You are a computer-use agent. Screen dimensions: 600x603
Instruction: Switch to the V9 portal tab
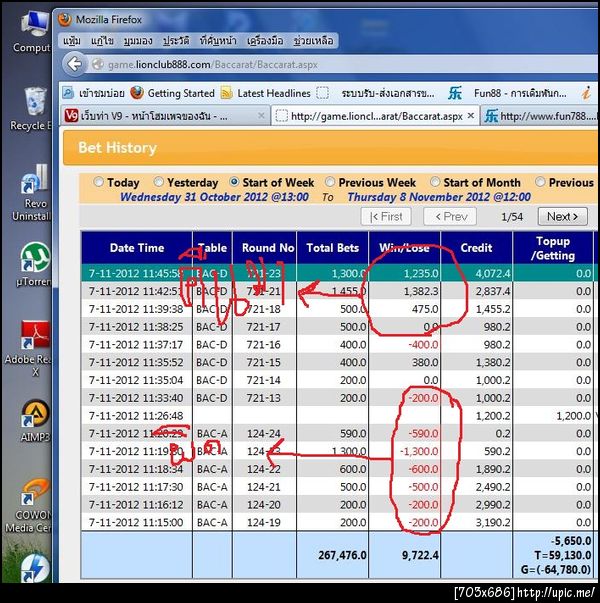pyautogui.click(x=165, y=116)
